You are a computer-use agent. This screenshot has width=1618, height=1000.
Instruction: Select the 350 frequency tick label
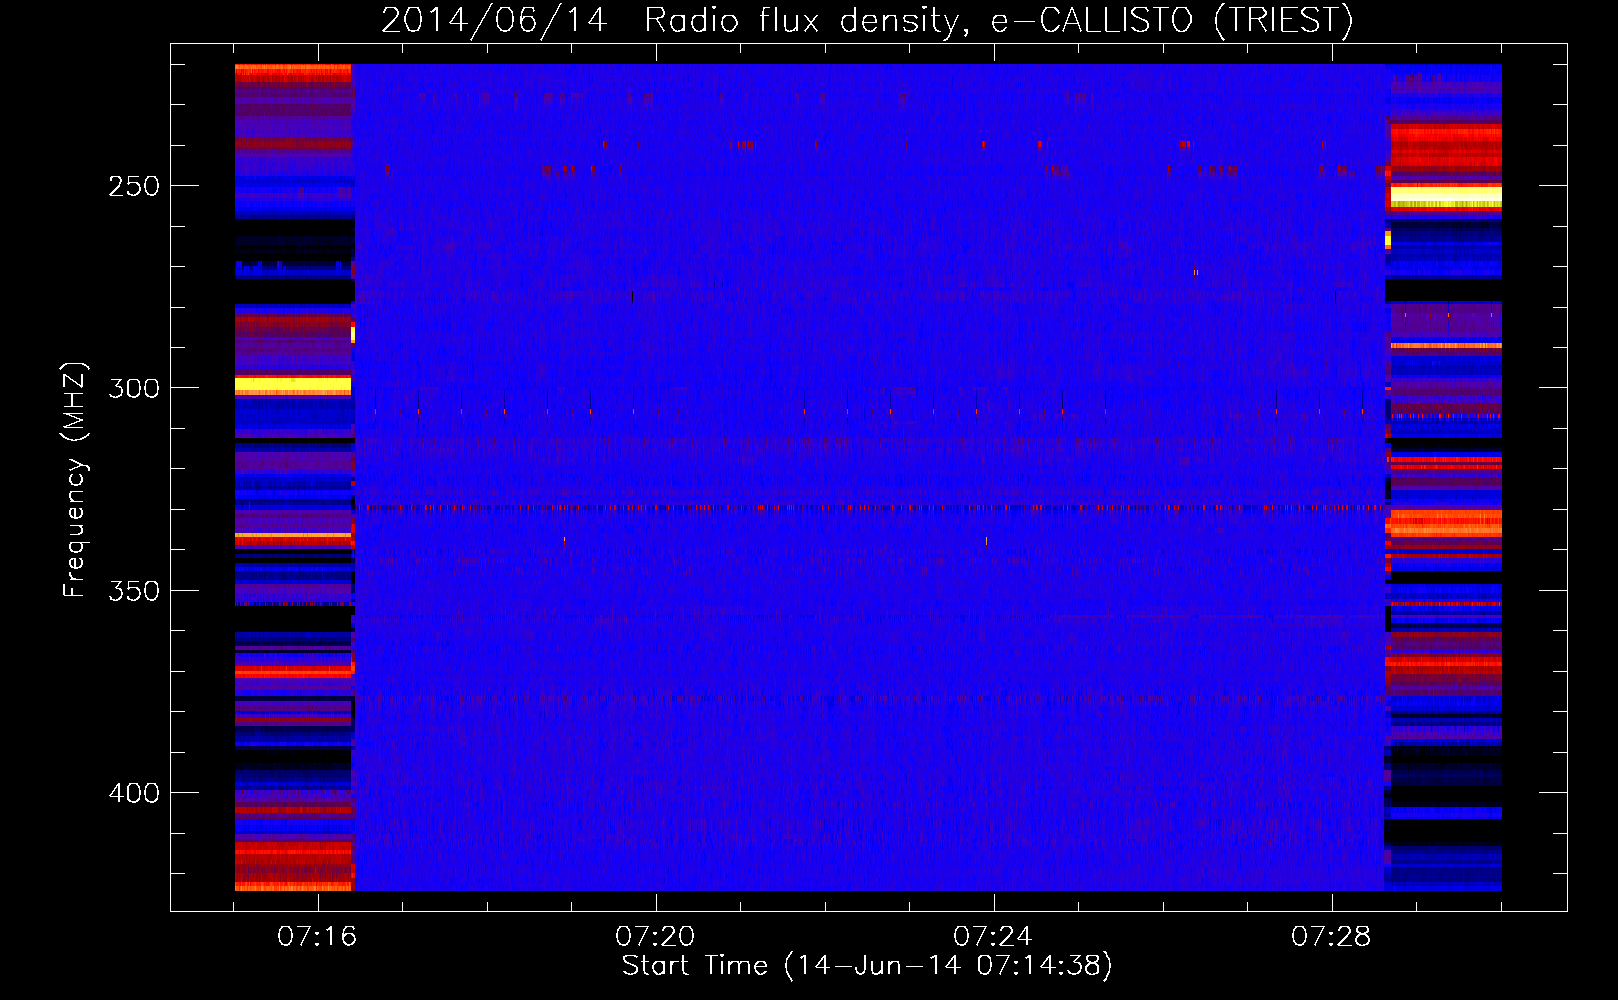pyautogui.click(x=134, y=591)
